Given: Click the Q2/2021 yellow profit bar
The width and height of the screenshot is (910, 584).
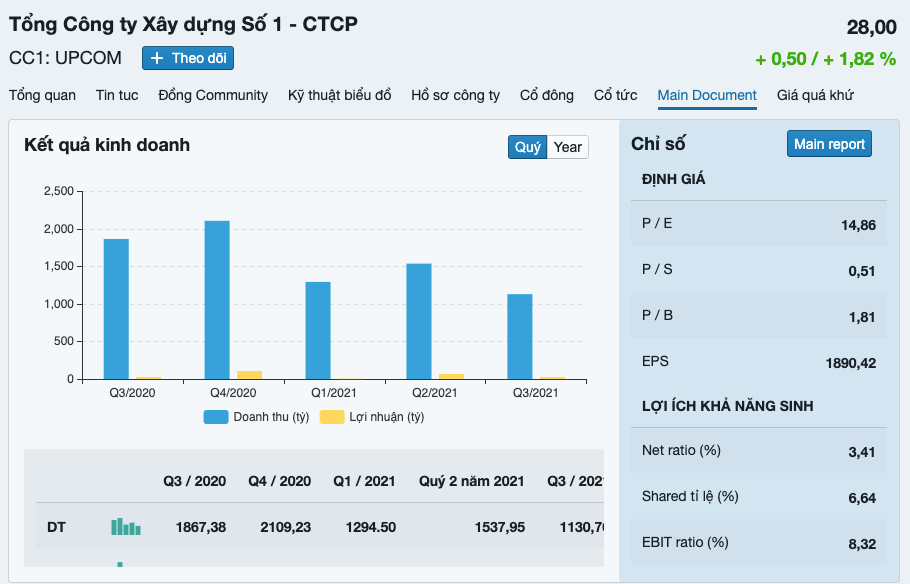Looking at the screenshot, I should point(452,377).
